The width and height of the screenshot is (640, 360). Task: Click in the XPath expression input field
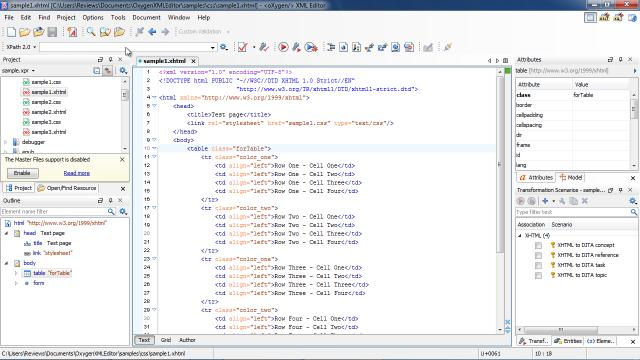point(124,47)
